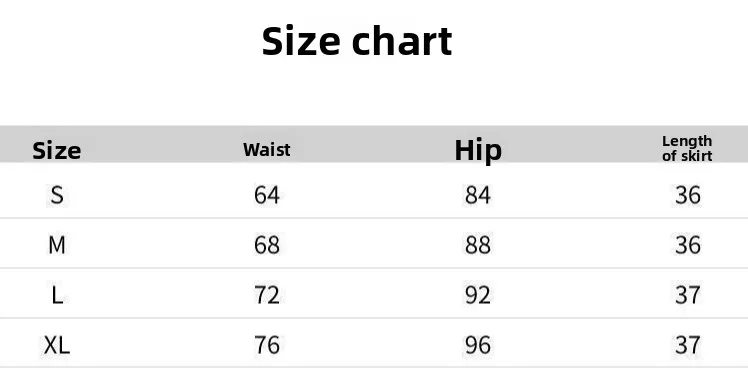Click the Size chart title

[x=357, y=41]
